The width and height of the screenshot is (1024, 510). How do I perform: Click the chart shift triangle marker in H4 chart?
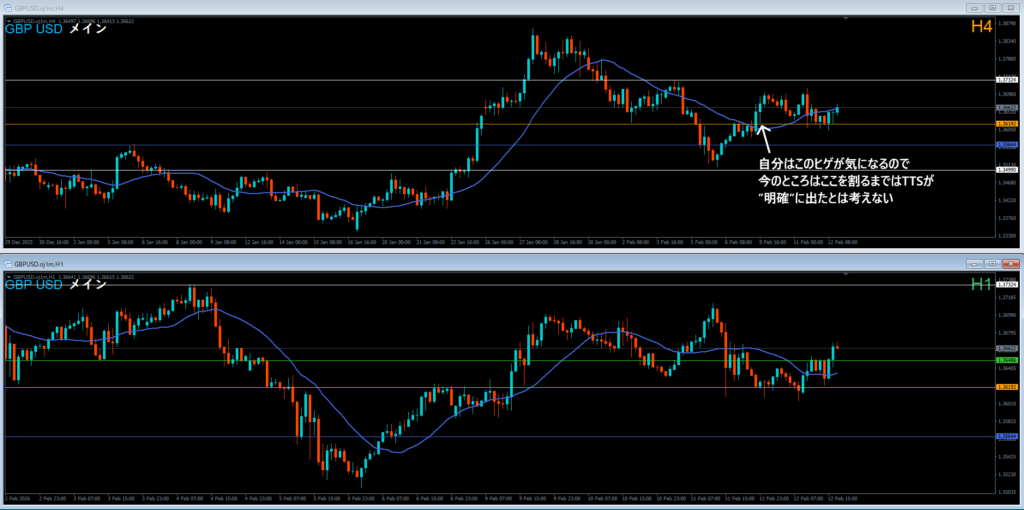[x=846, y=20]
